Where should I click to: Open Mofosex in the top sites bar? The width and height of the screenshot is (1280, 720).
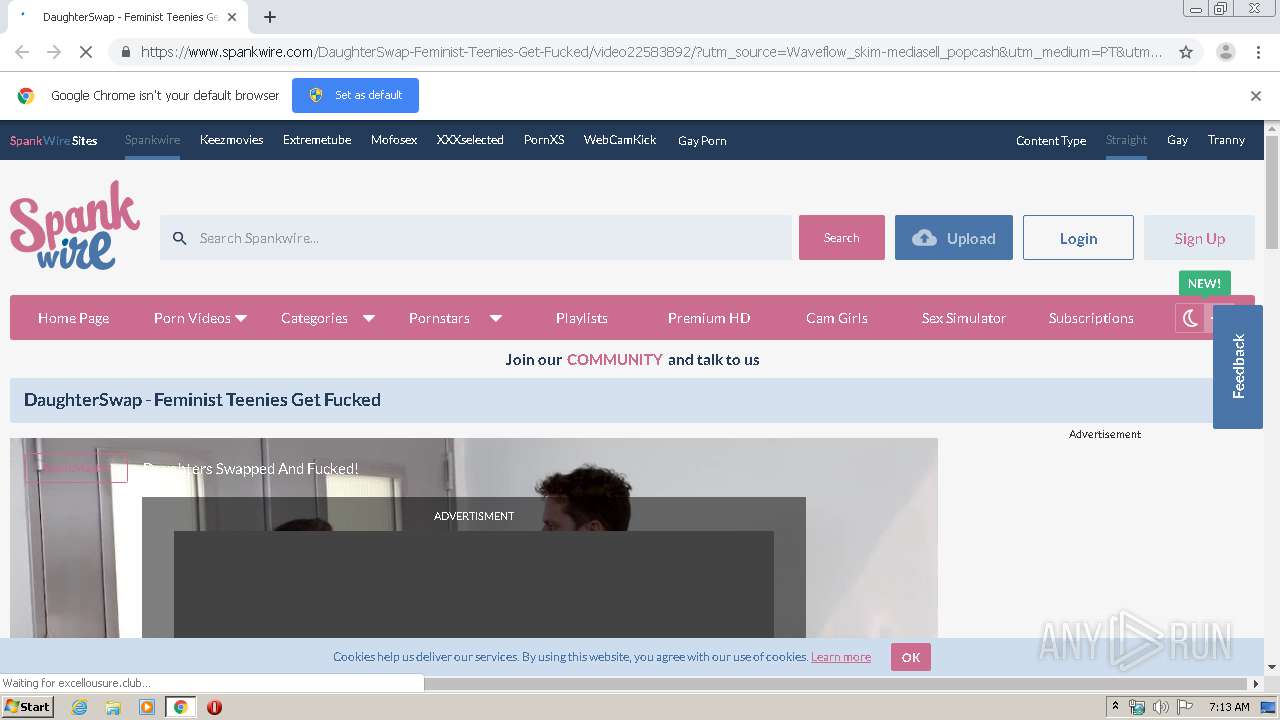[x=394, y=140]
